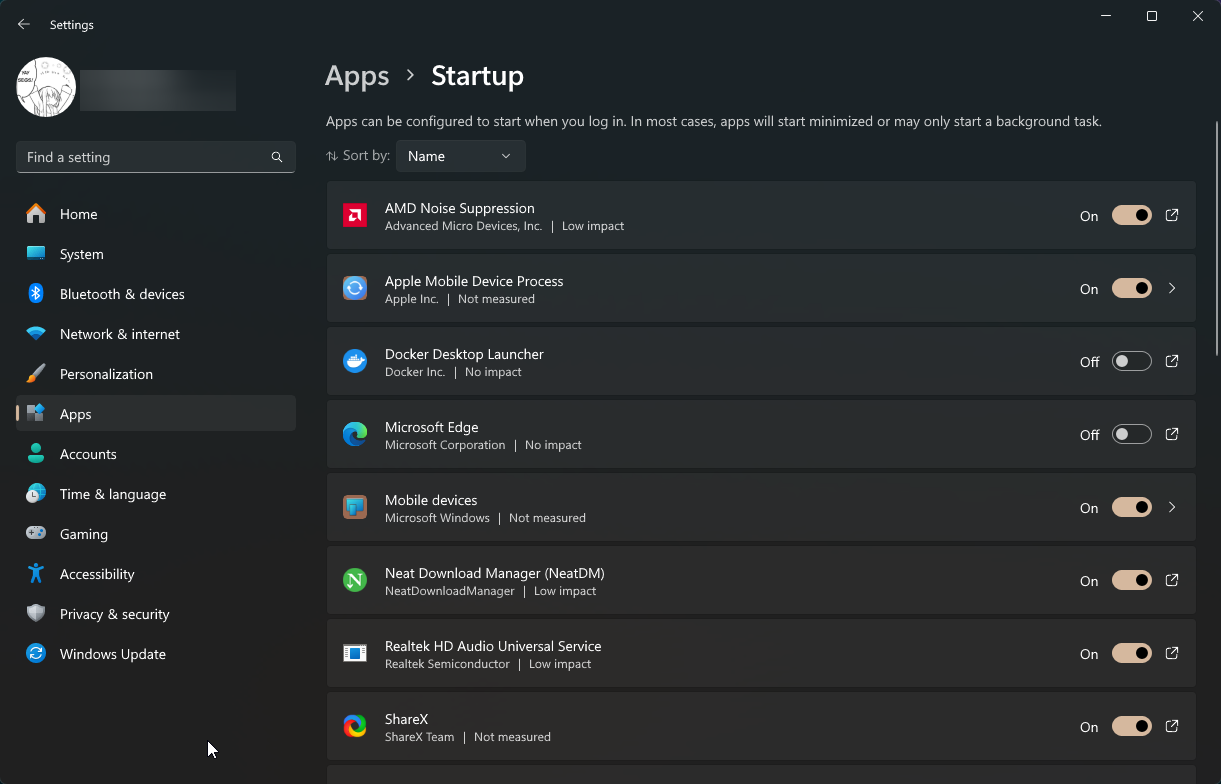This screenshot has height=784, width=1221.
Task: Open Neat Download Manager external link icon
Action: click(1172, 580)
